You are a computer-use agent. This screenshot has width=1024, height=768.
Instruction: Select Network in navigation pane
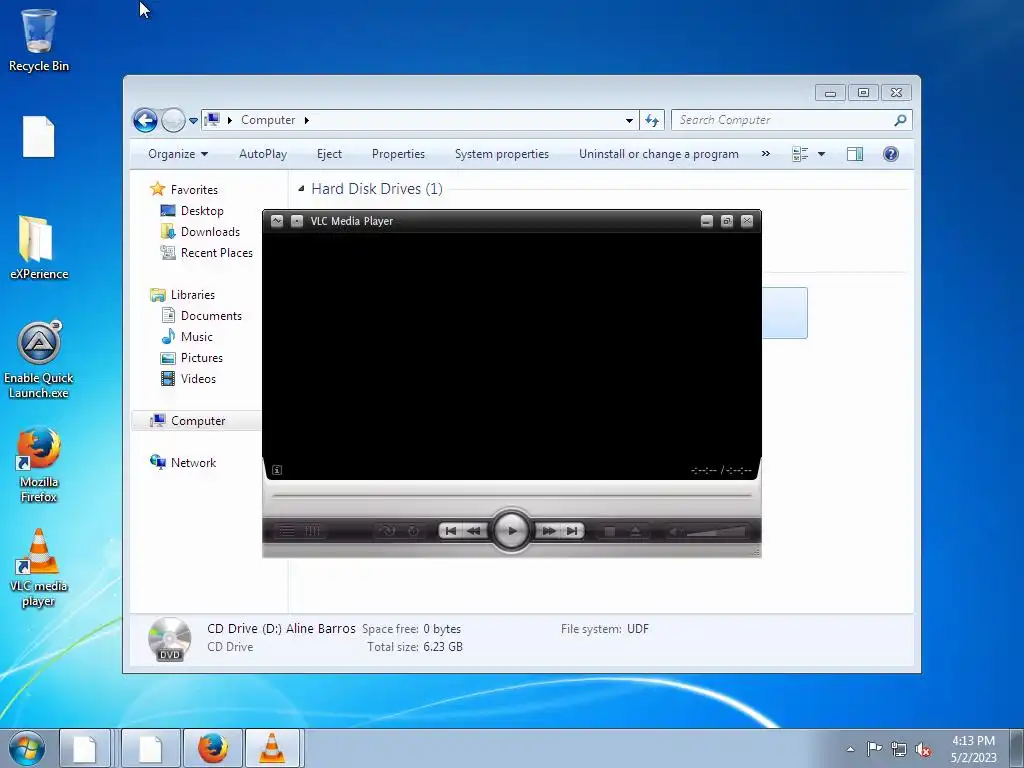(x=183, y=462)
